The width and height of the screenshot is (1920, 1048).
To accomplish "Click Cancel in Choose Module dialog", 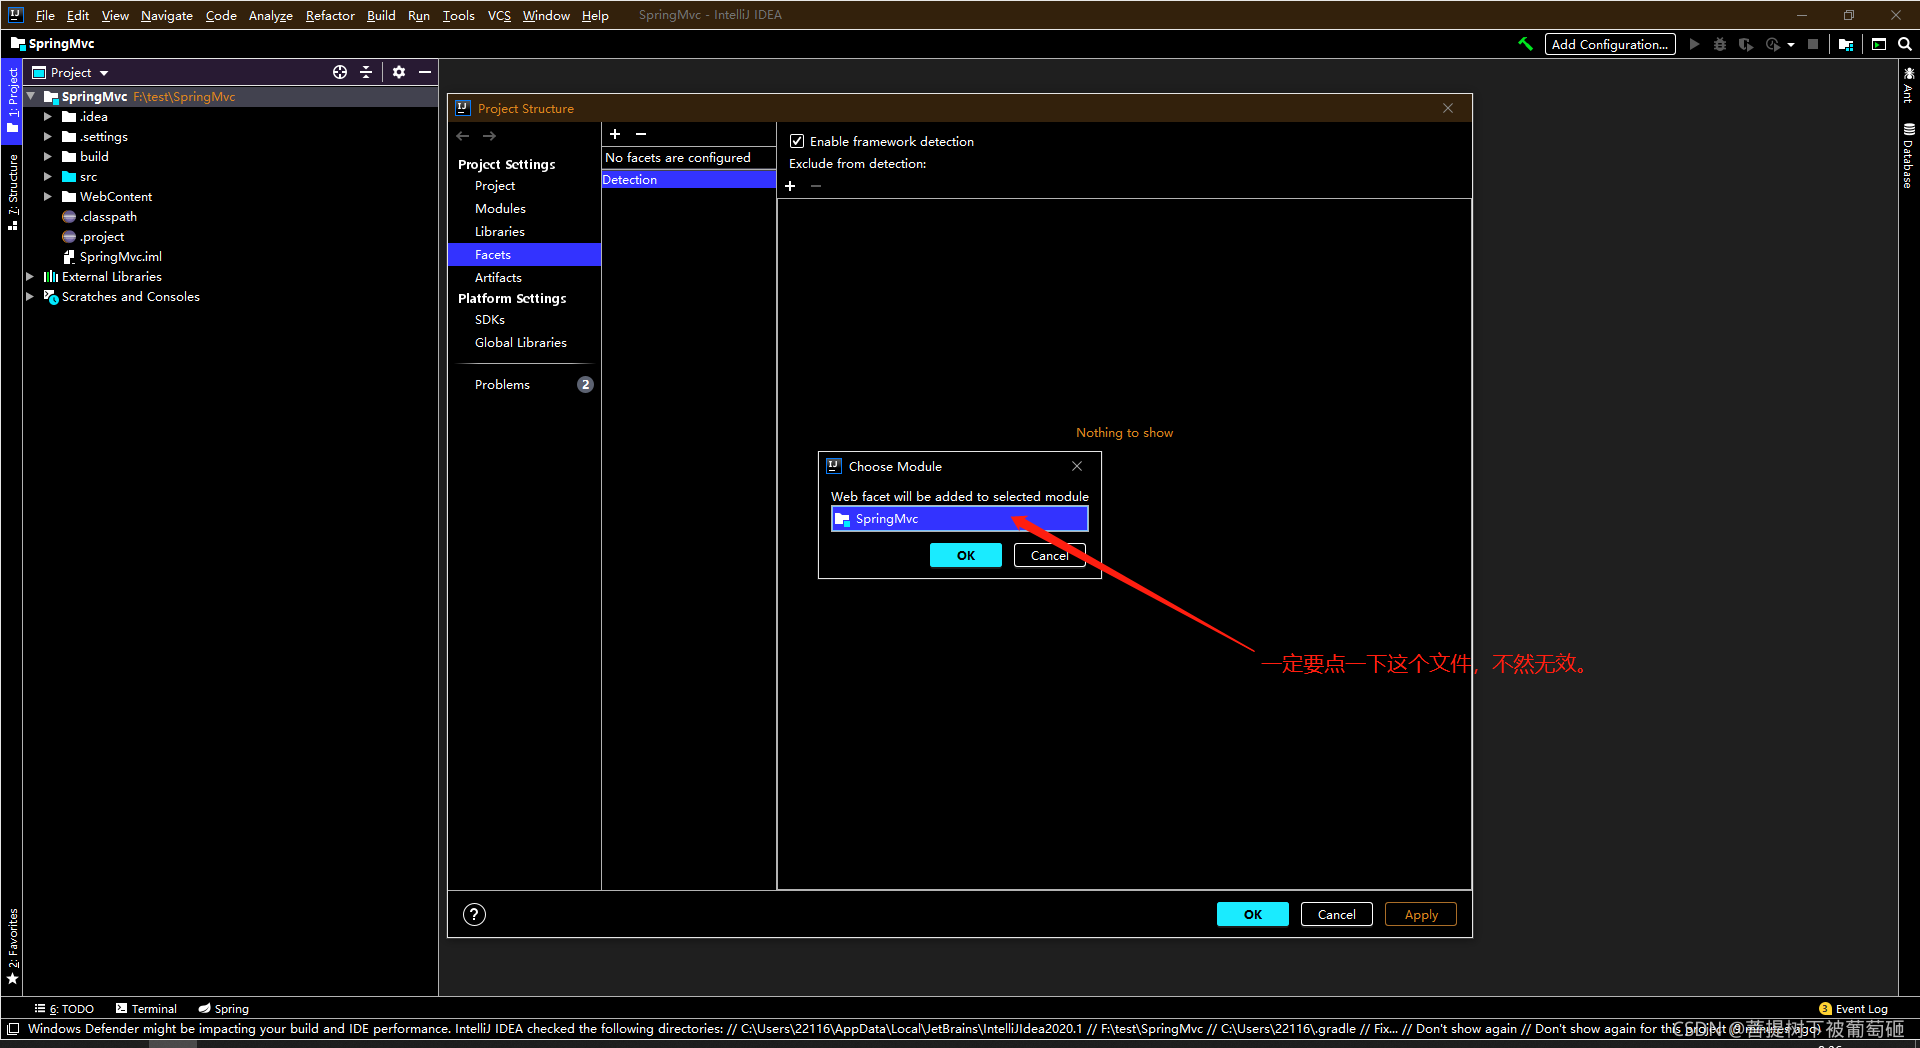I will coord(1049,555).
